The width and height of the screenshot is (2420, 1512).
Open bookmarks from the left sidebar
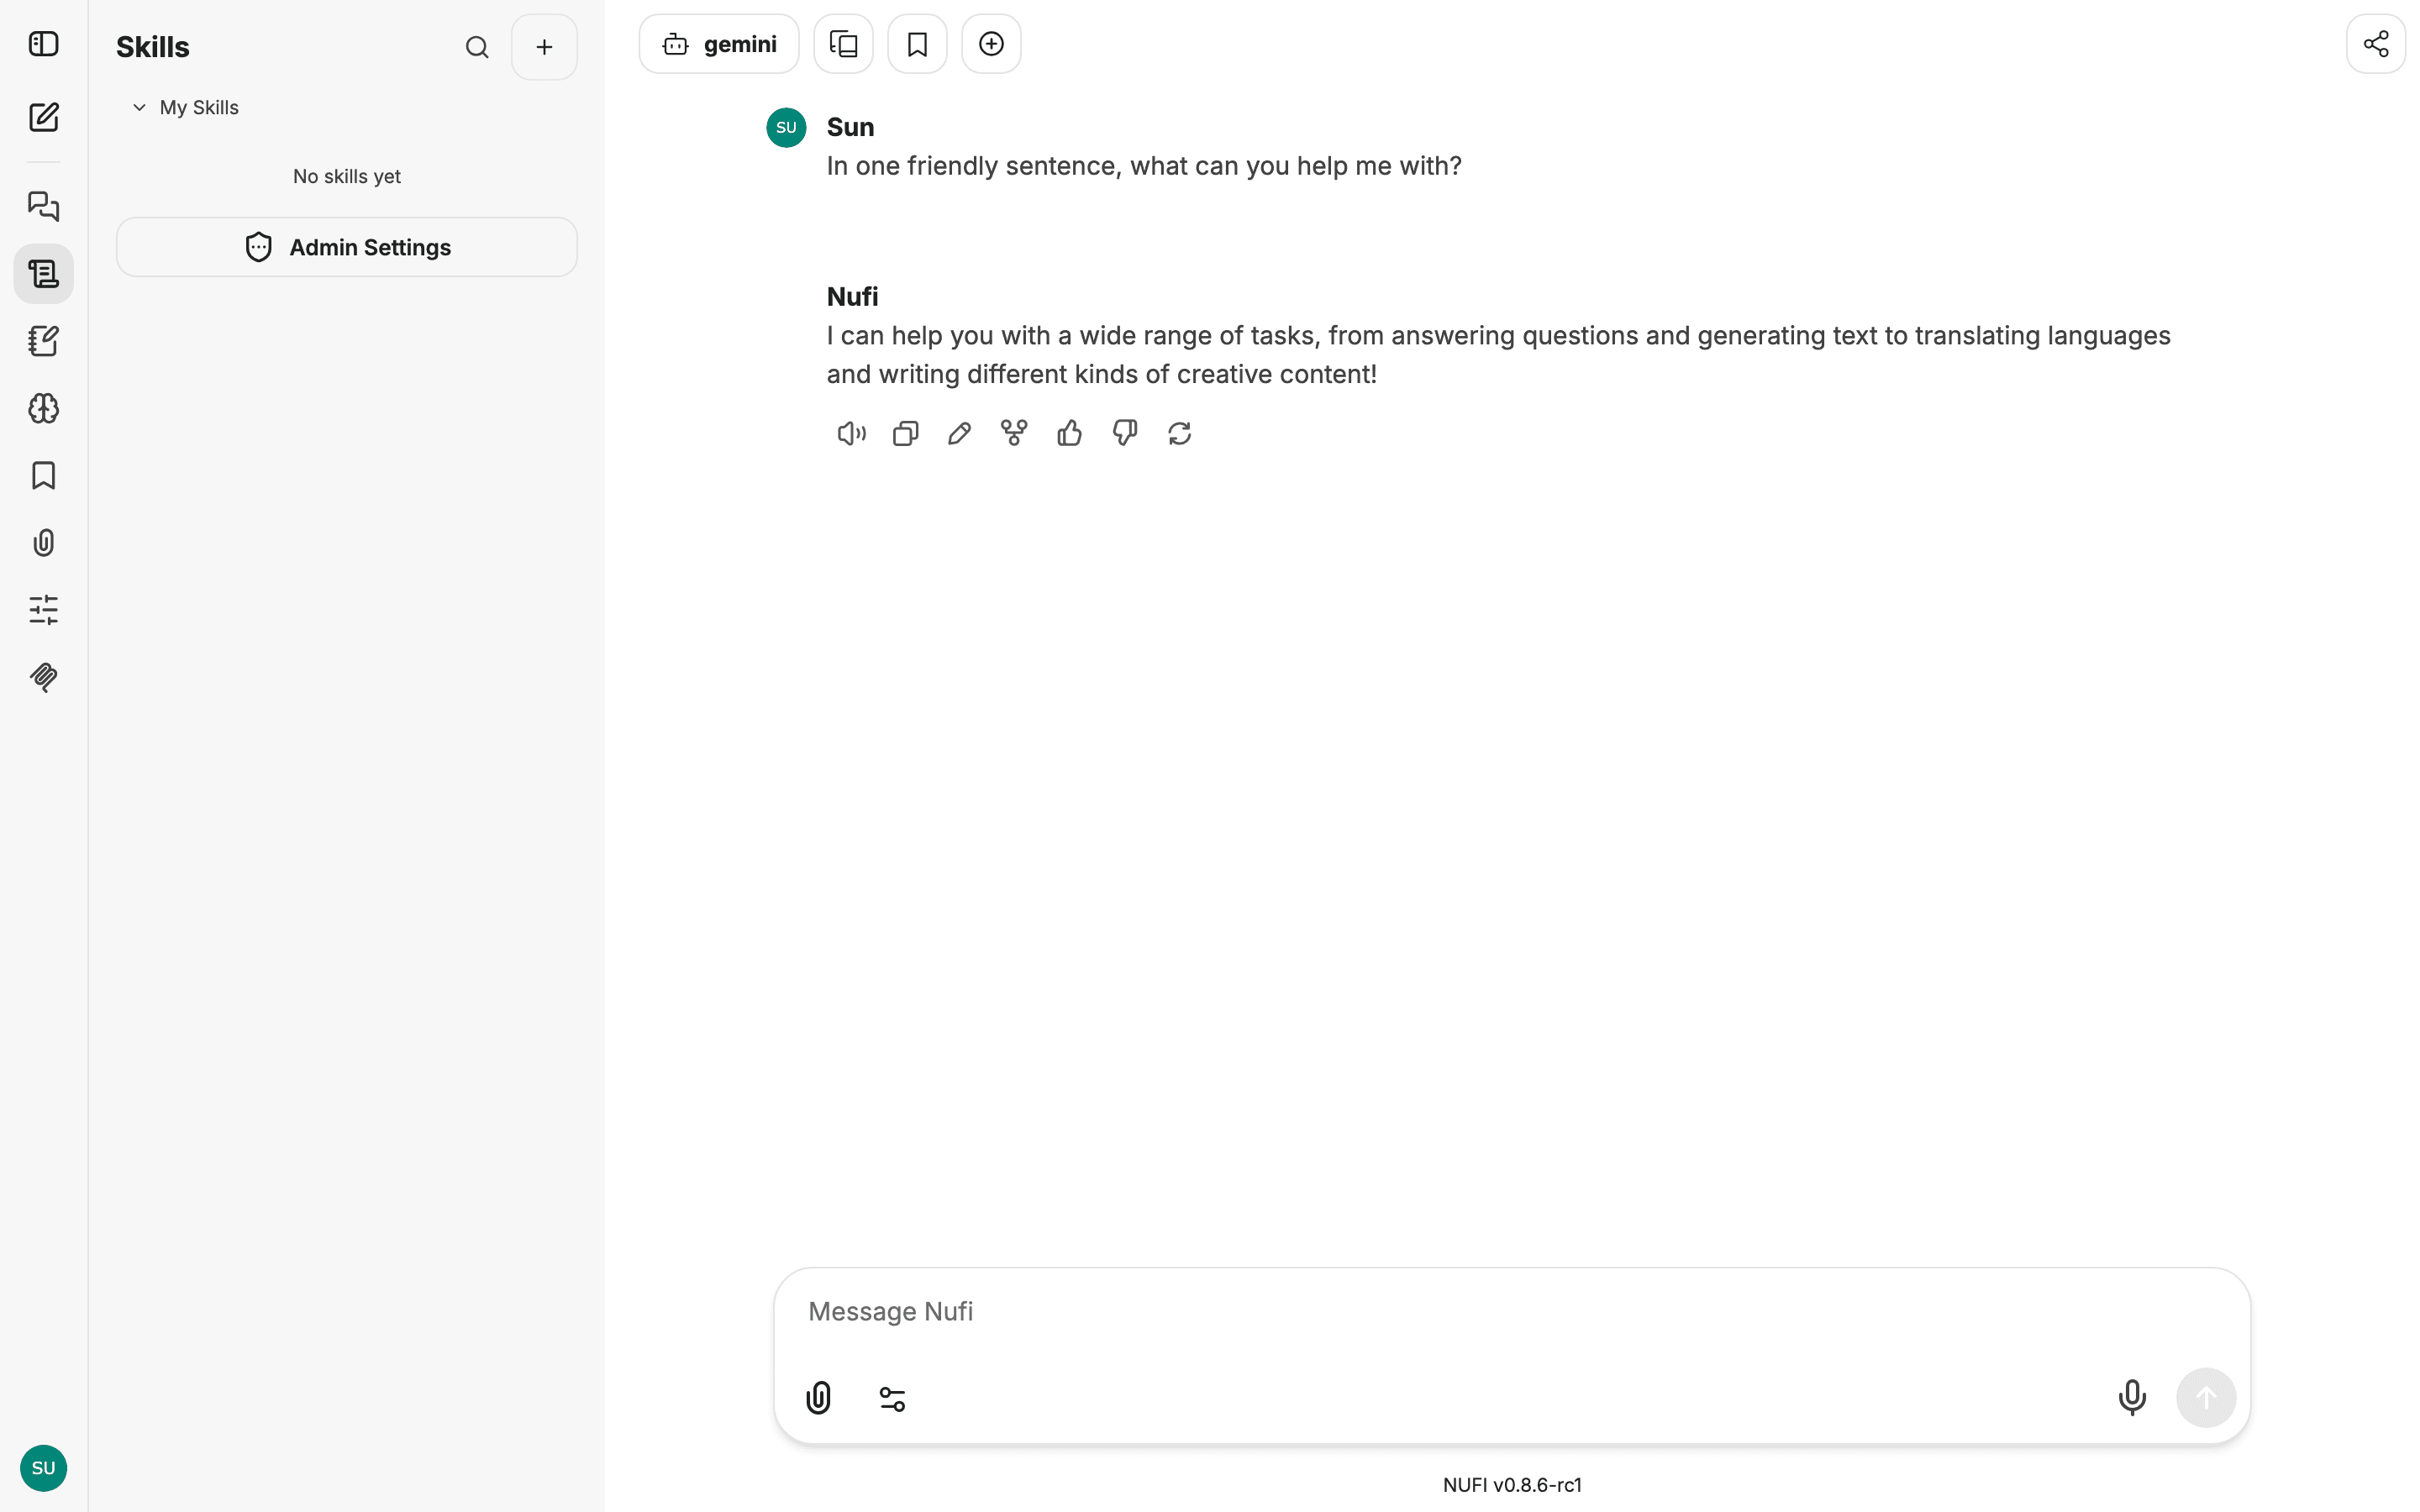(x=43, y=476)
